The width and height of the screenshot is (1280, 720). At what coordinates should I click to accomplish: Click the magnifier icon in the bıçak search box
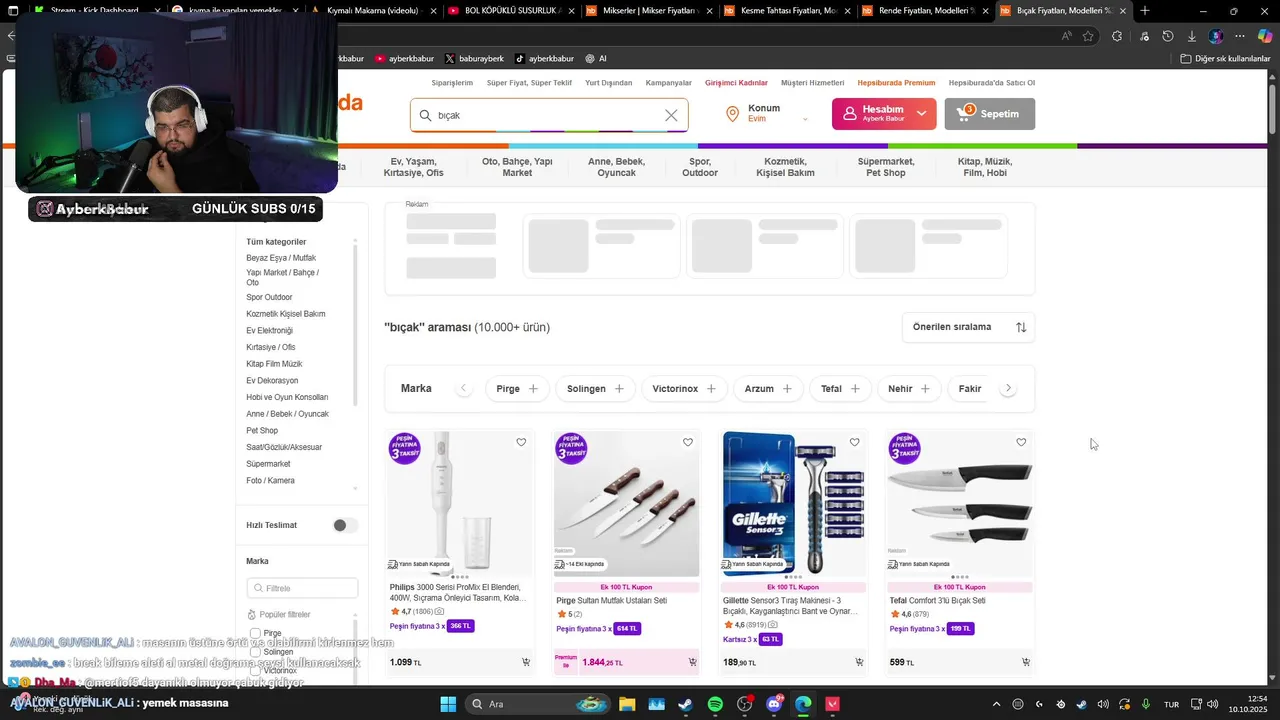pyautogui.click(x=426, y=115)
